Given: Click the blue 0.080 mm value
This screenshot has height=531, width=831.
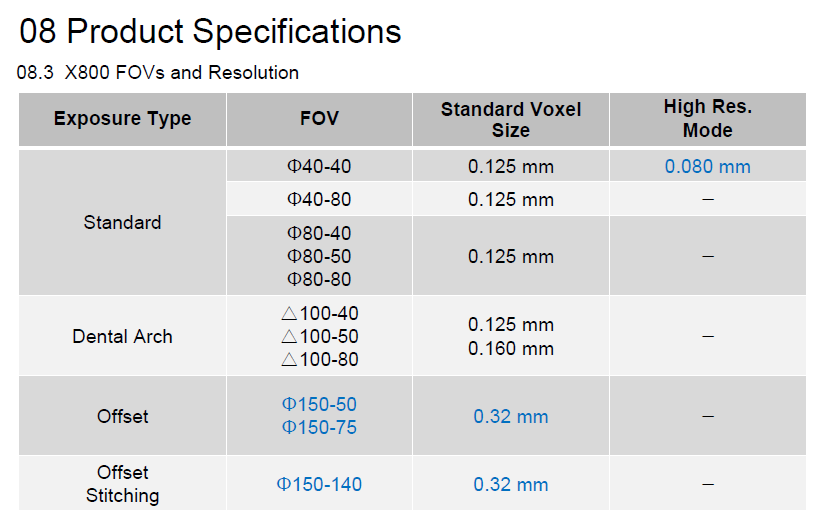Looking at the screenshot, I should [x=708, y=166].
